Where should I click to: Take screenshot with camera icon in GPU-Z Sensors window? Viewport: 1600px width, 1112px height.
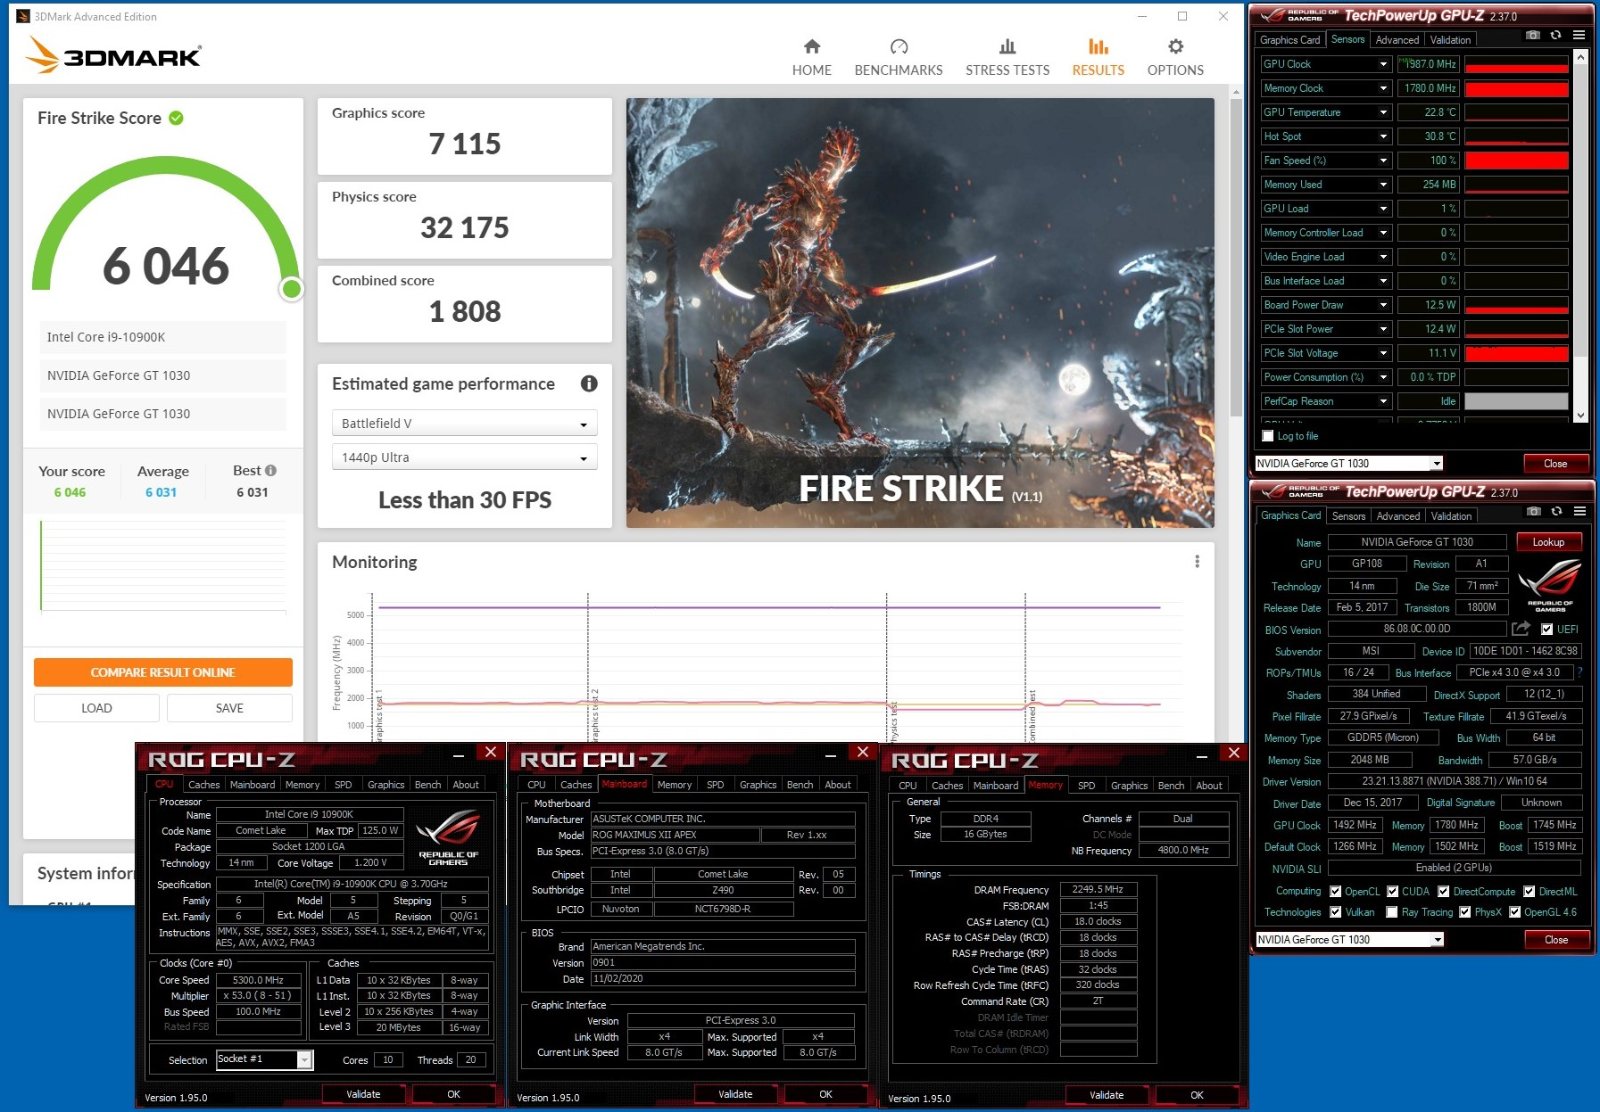tap(1532, 35)
